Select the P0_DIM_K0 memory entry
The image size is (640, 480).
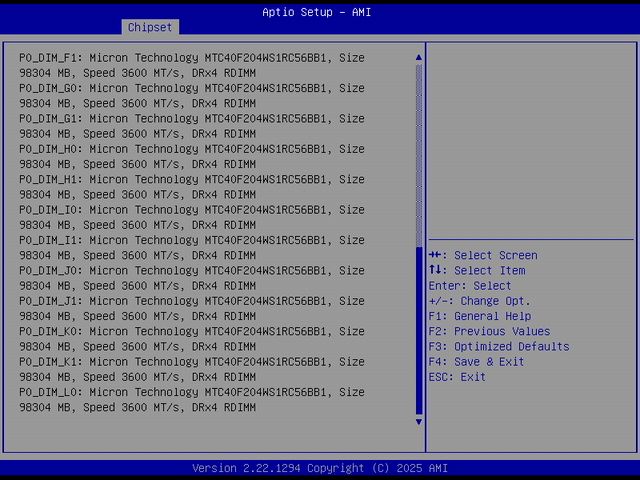pos(192,339)
